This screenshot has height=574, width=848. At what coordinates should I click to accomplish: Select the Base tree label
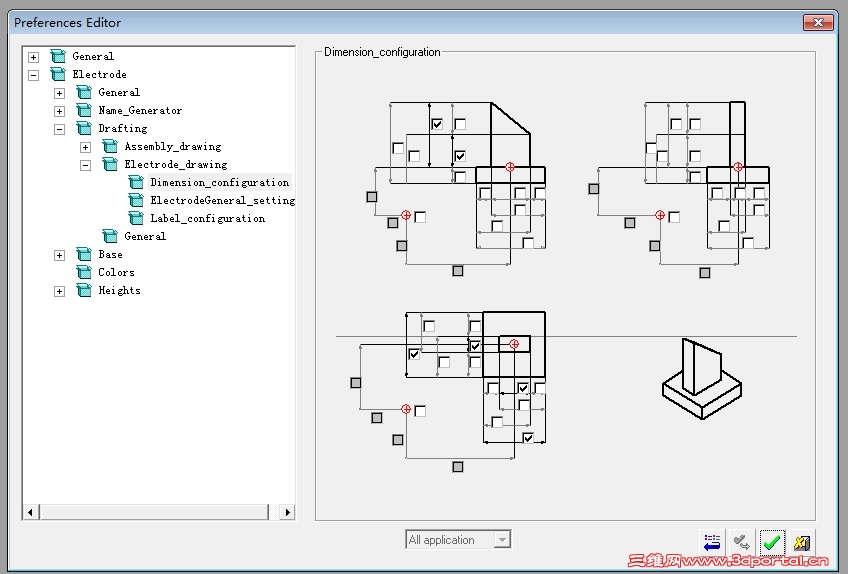[110, 254]
